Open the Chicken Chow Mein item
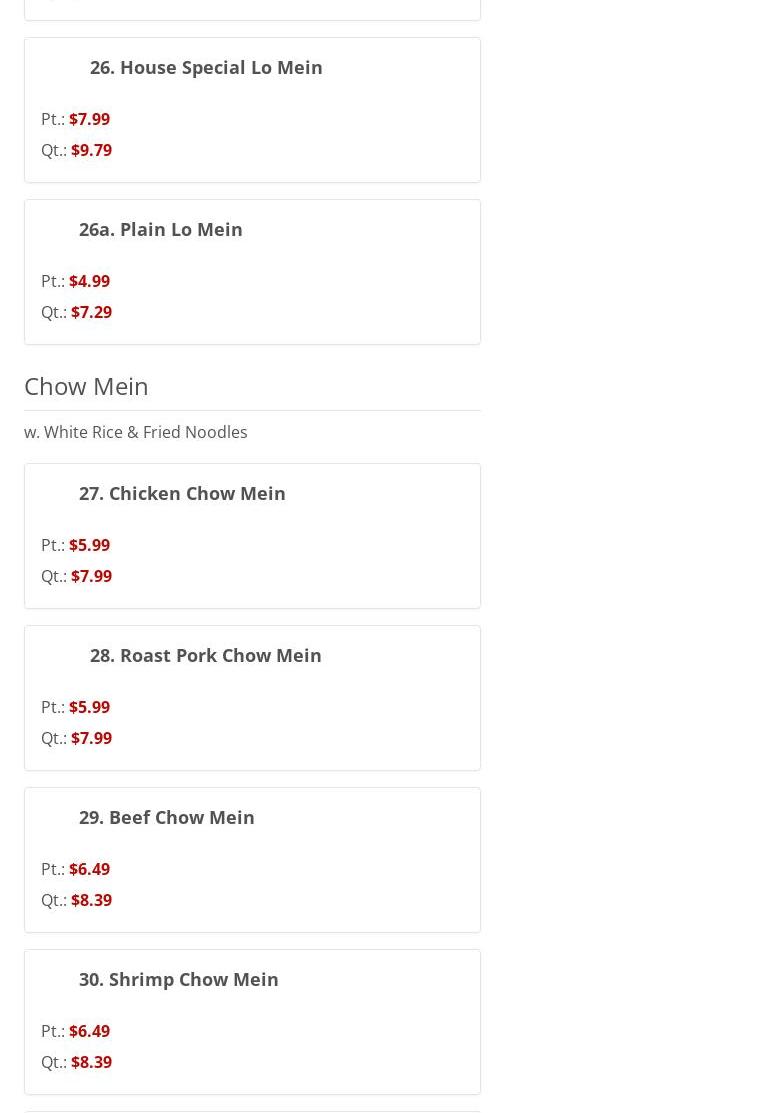The width and height of the screenshot is (770, 1113). (182, 493)
